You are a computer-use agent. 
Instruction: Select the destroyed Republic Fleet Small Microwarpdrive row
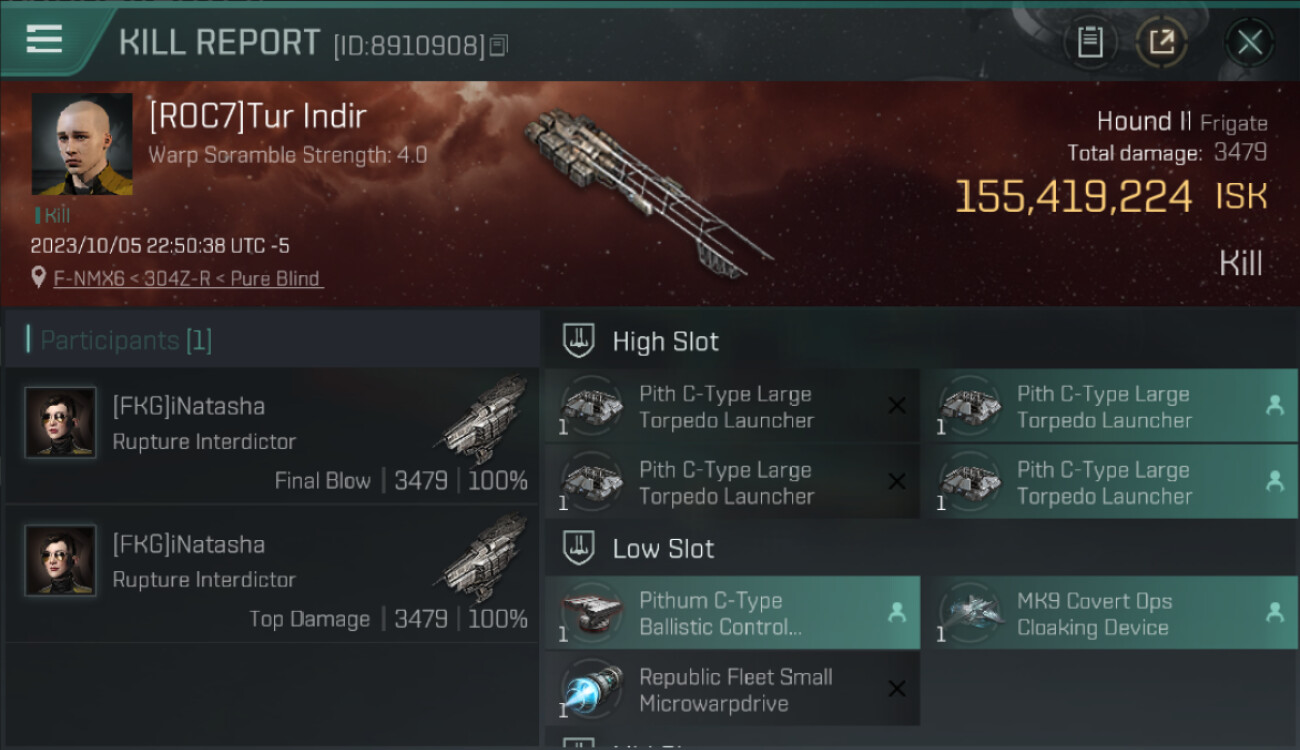click(732, 689)
